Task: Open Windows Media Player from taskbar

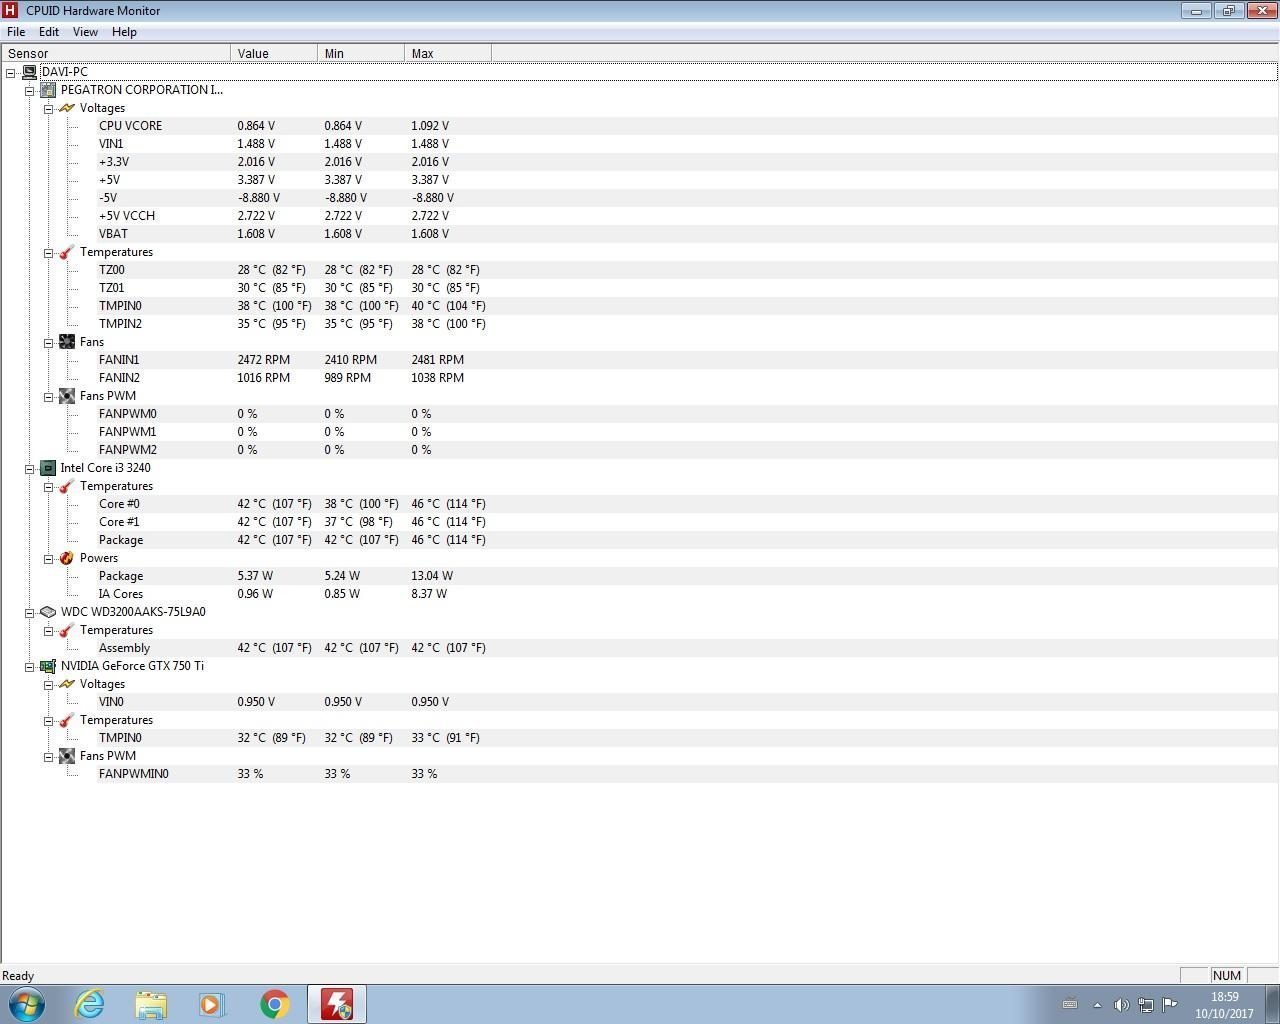Action: click(212, 1004)
